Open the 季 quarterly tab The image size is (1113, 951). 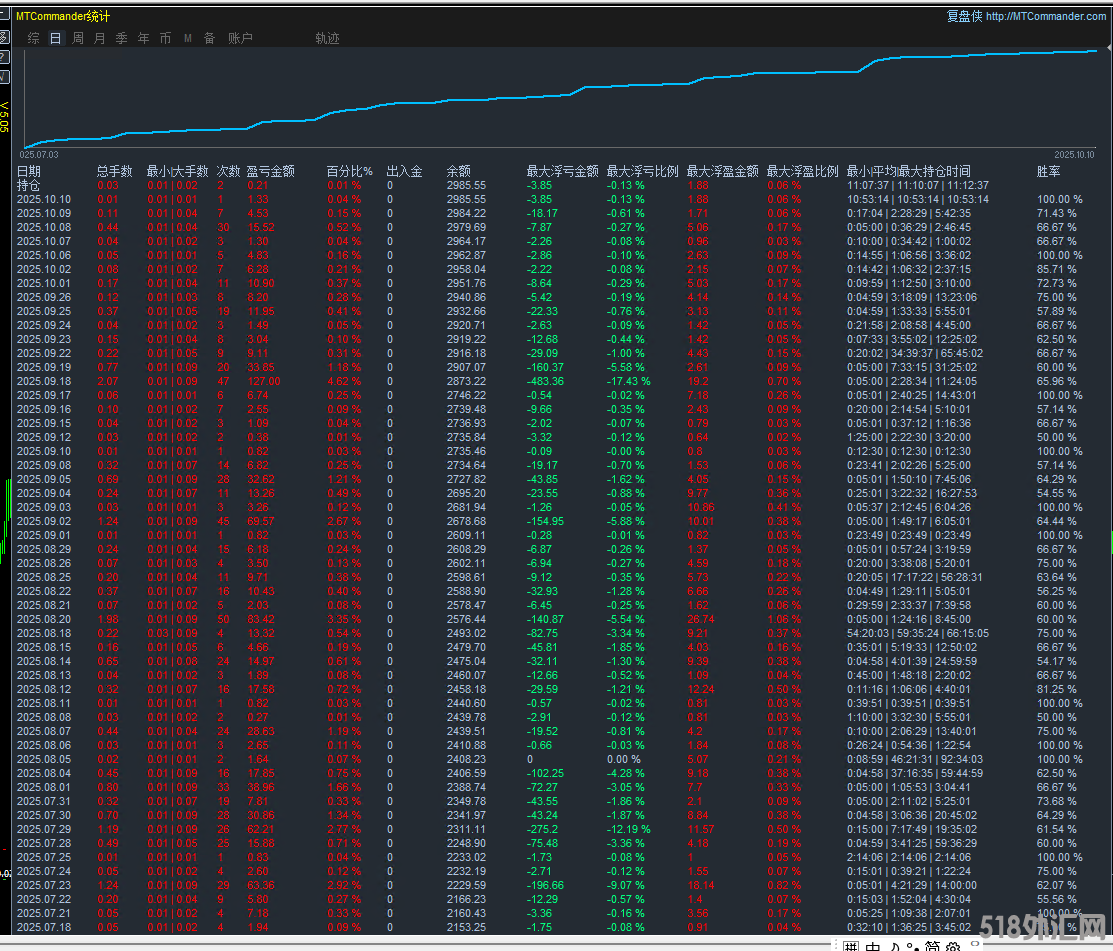(121, 38)
